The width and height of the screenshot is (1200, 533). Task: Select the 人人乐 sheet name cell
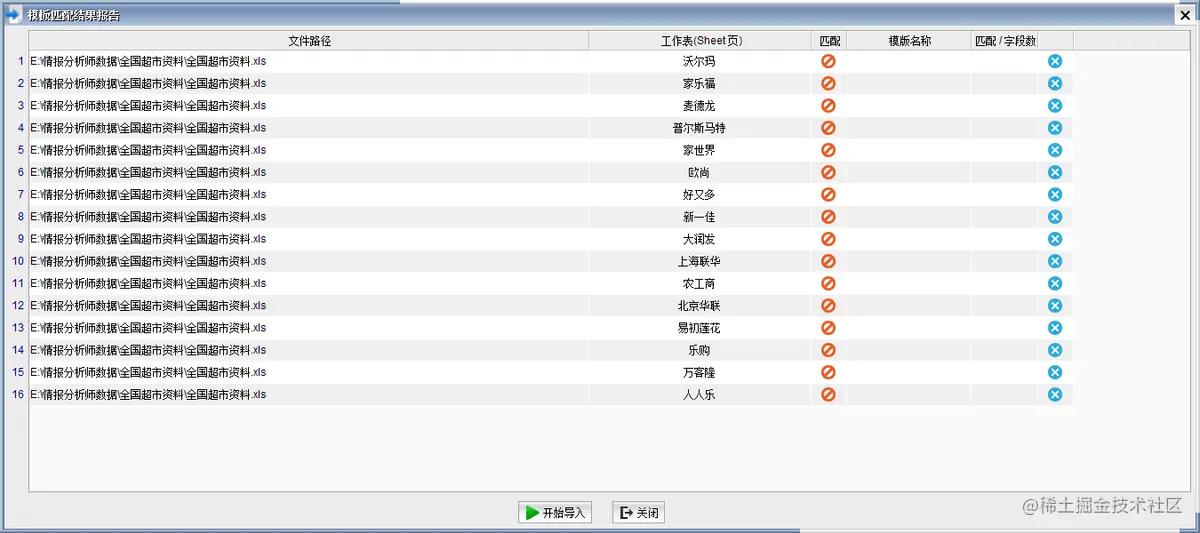(x=700, y=394)
